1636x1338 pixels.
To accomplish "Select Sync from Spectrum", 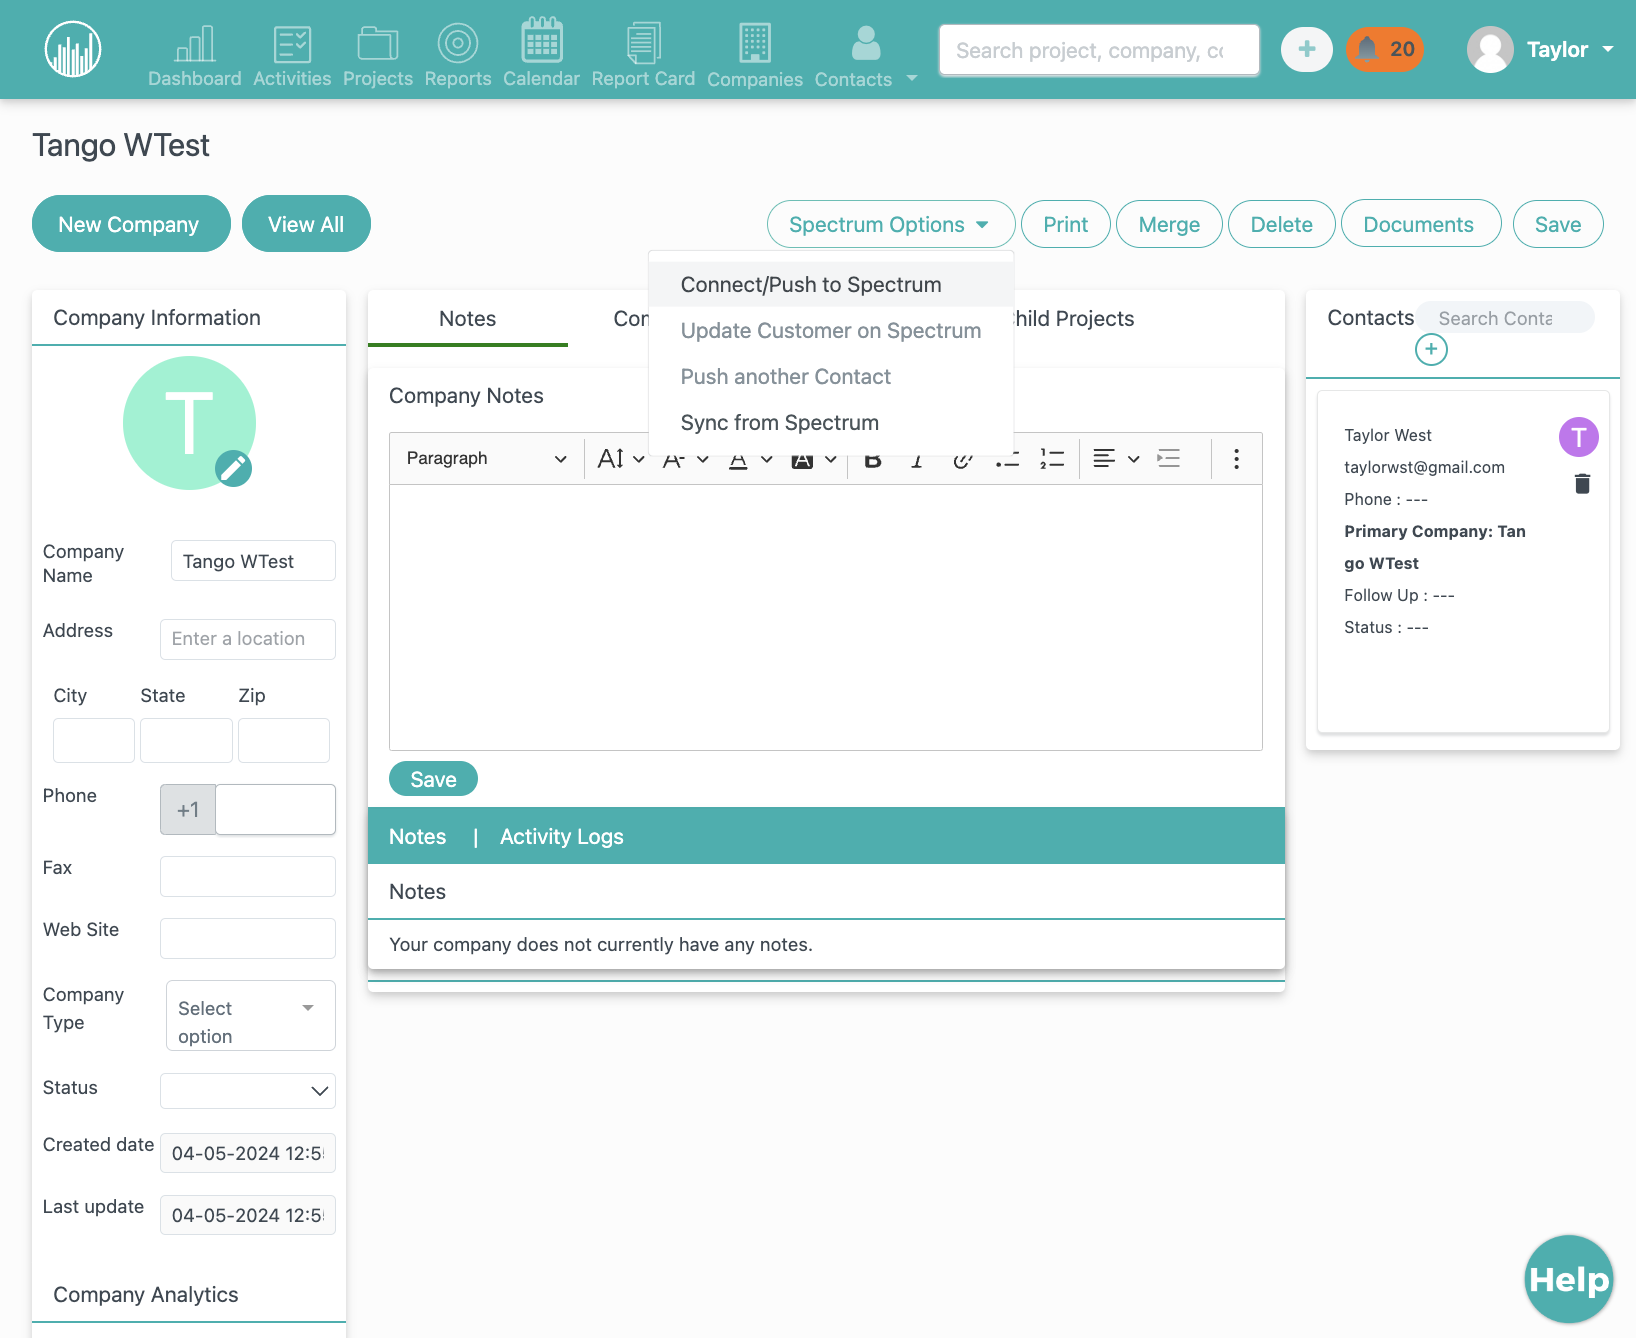I will click(x=780, y=423).
